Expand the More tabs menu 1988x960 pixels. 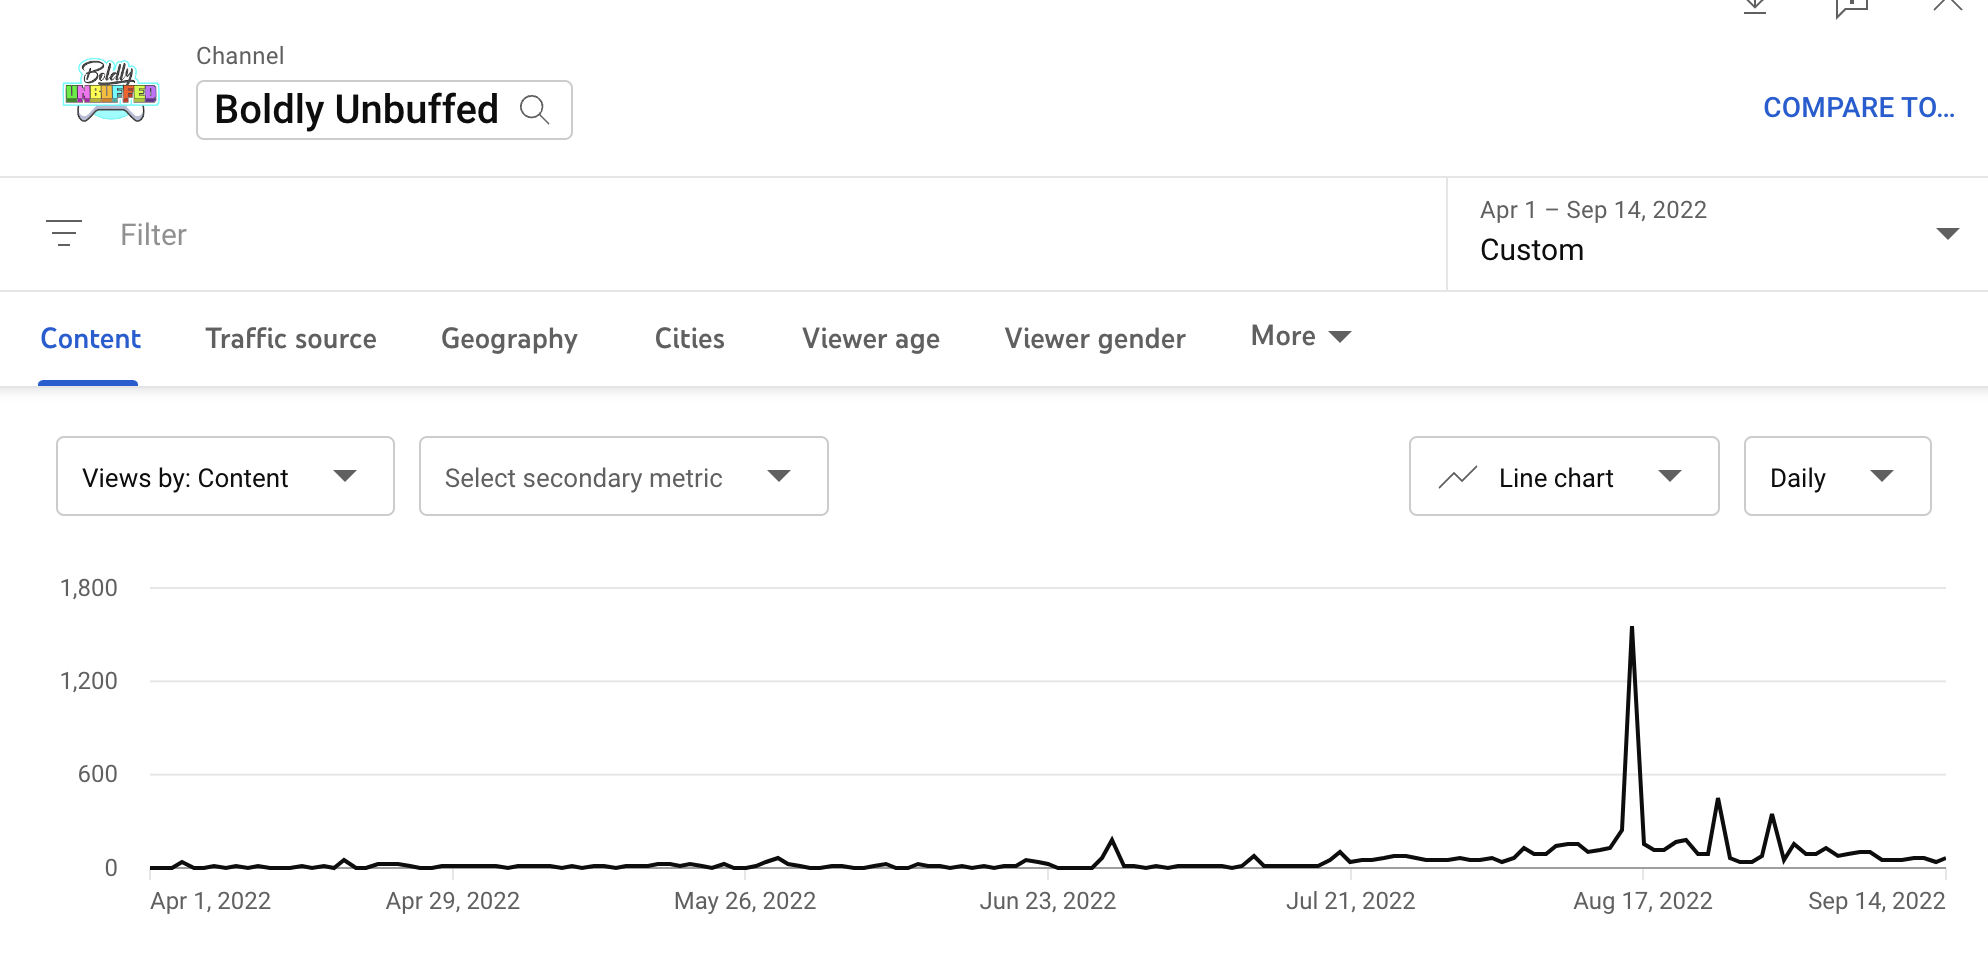pyautogui.click(x=1298, y=336)
